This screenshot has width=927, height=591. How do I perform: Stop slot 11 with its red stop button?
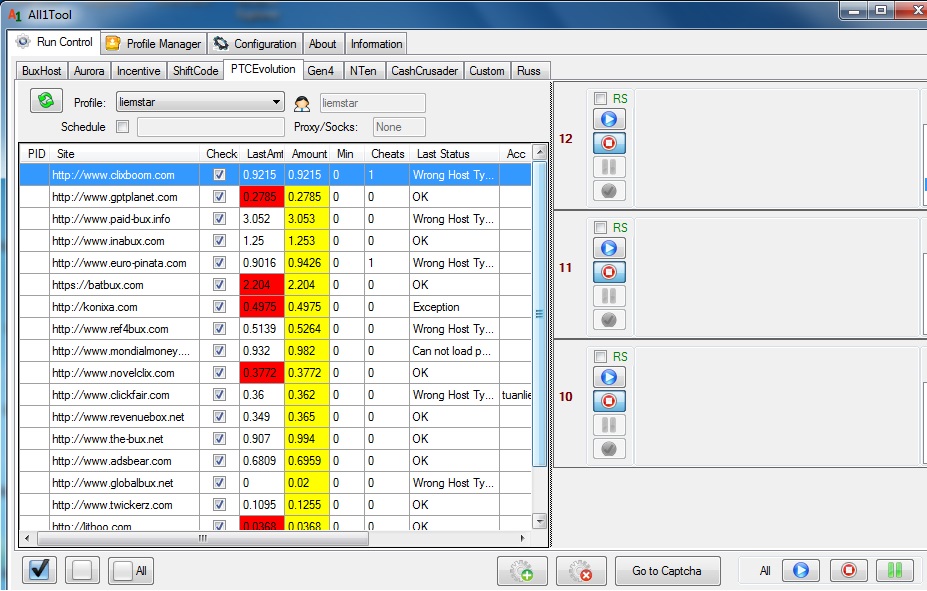pyautogui.click(x=609, y=272)
